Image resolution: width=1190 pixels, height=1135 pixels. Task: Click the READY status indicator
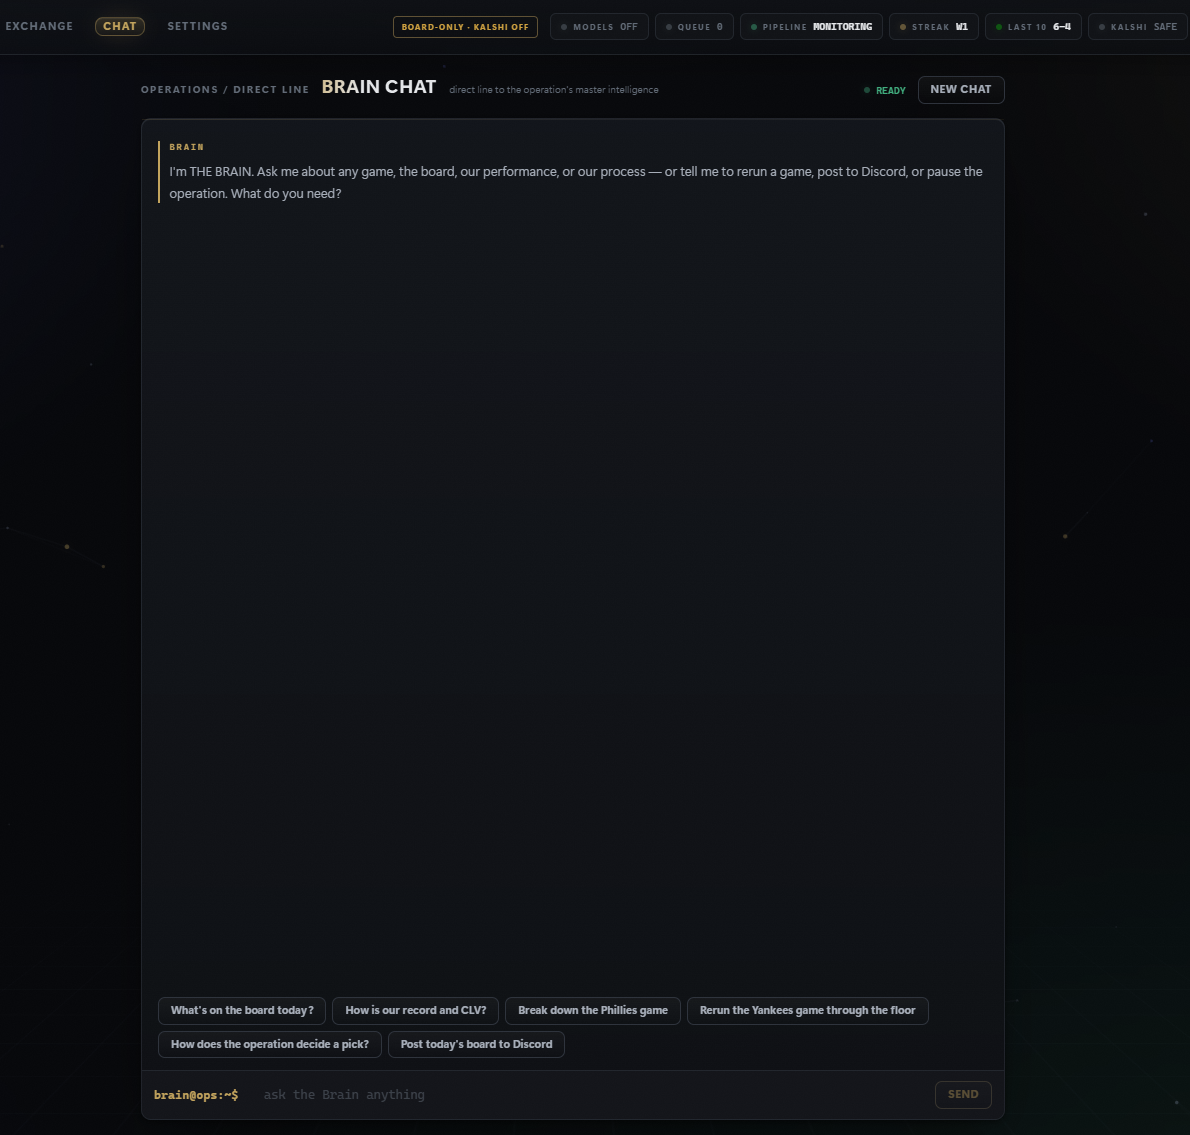pos(885,90)
